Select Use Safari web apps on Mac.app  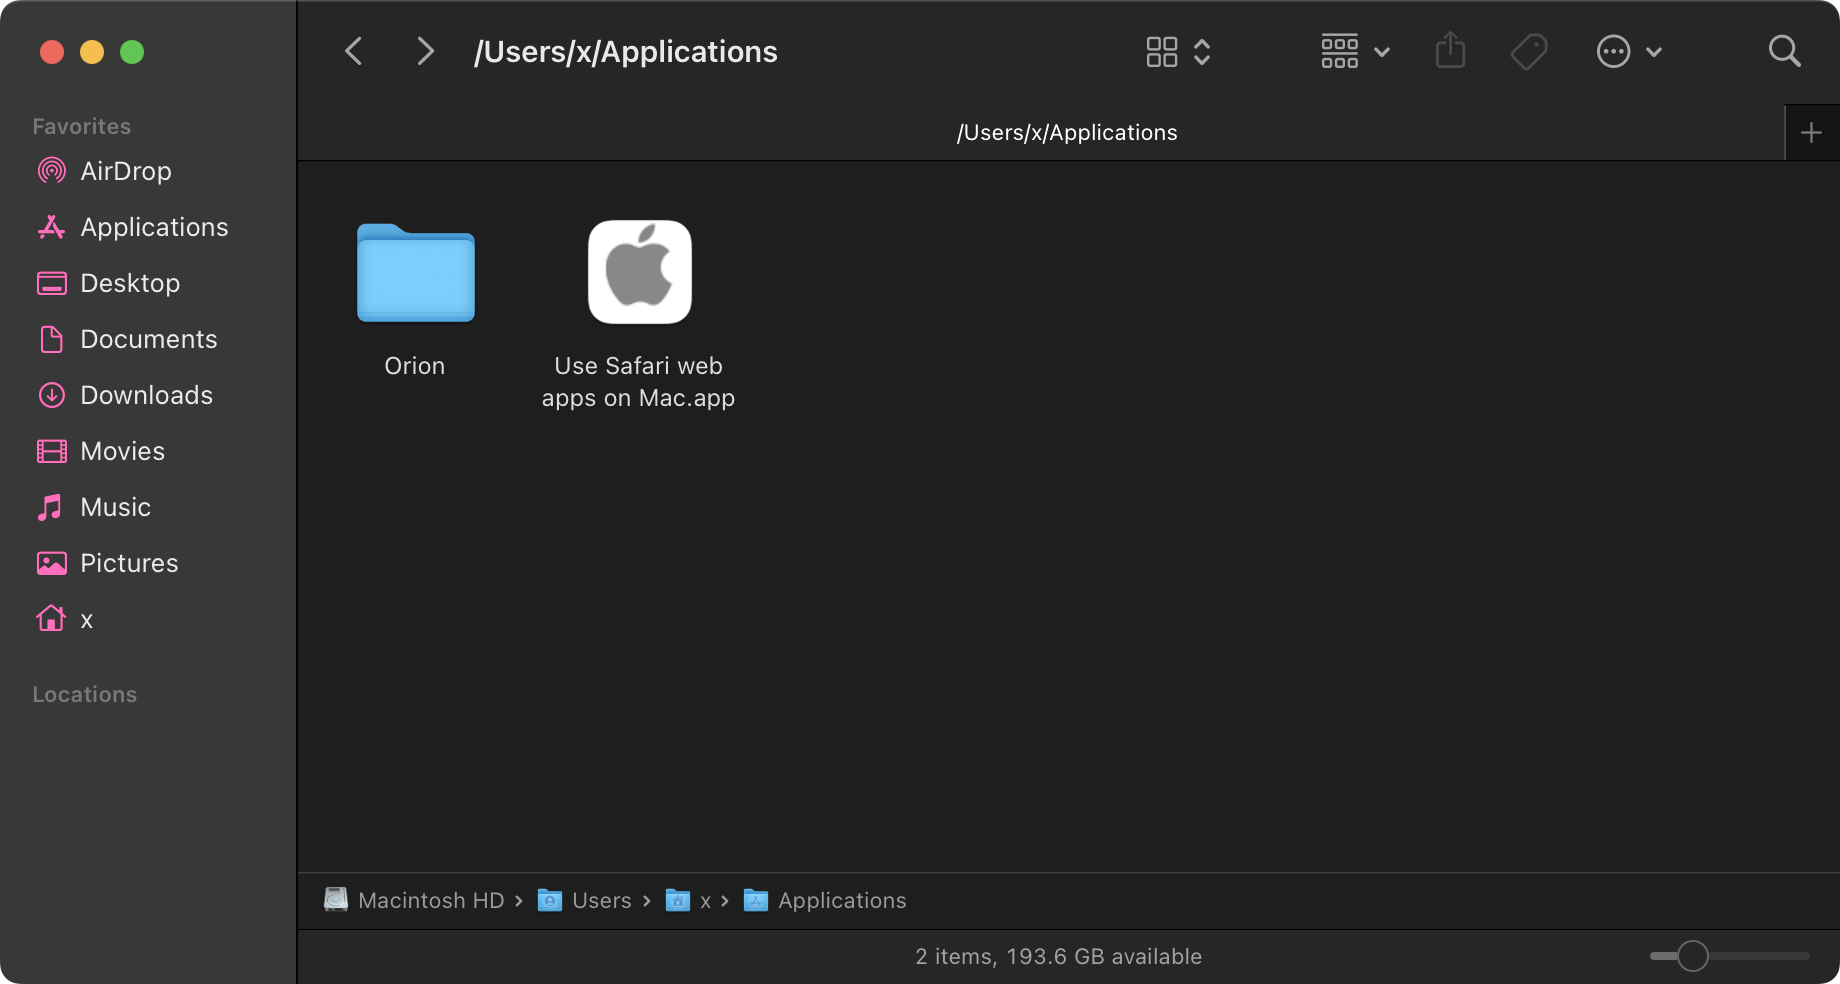click(639, 274)
